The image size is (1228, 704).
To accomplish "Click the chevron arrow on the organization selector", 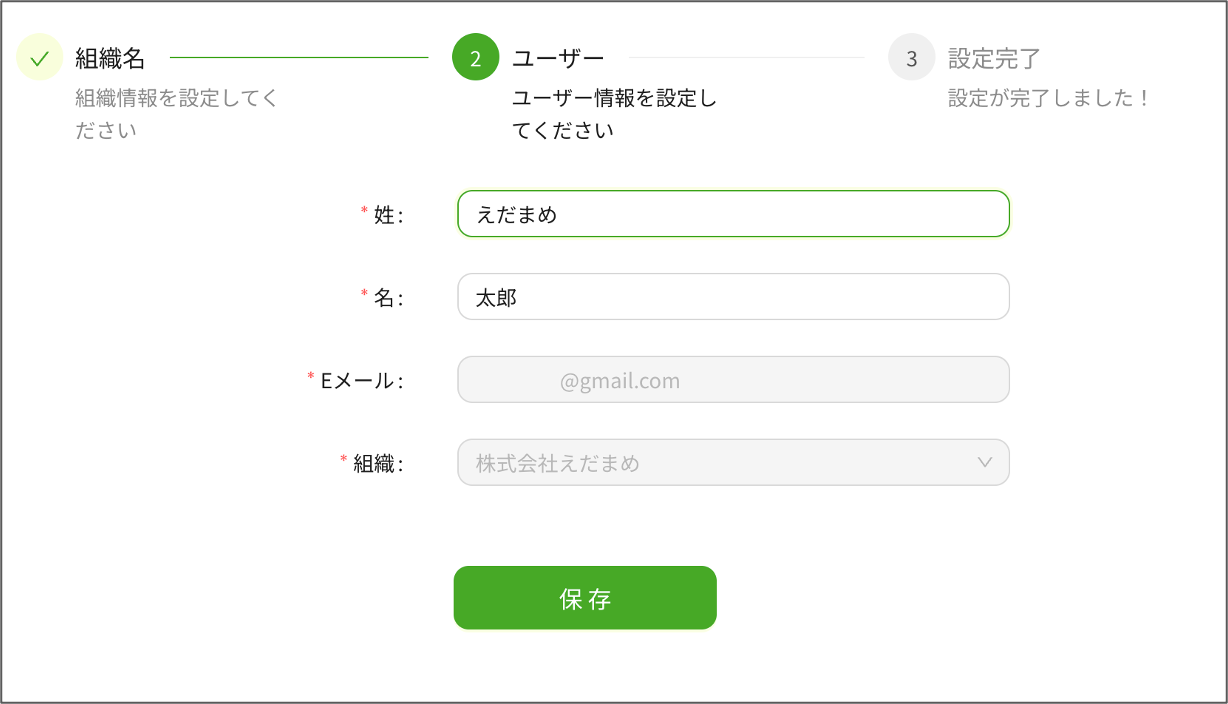I will [983, 462].
